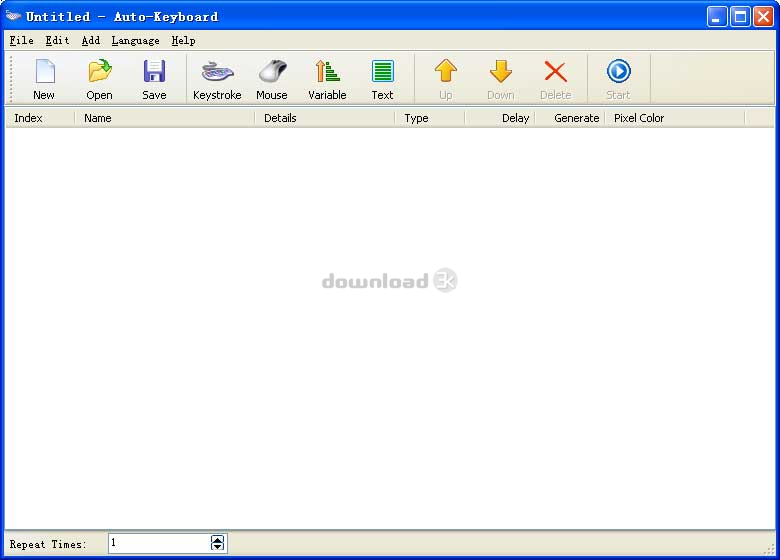Move selected item Down
This screenshot has height=560, width=780.
(500, 79)
